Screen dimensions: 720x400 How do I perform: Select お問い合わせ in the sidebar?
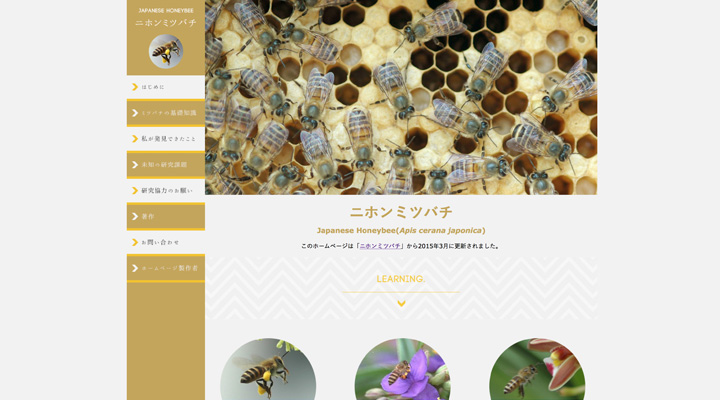(x=160, y=242)
